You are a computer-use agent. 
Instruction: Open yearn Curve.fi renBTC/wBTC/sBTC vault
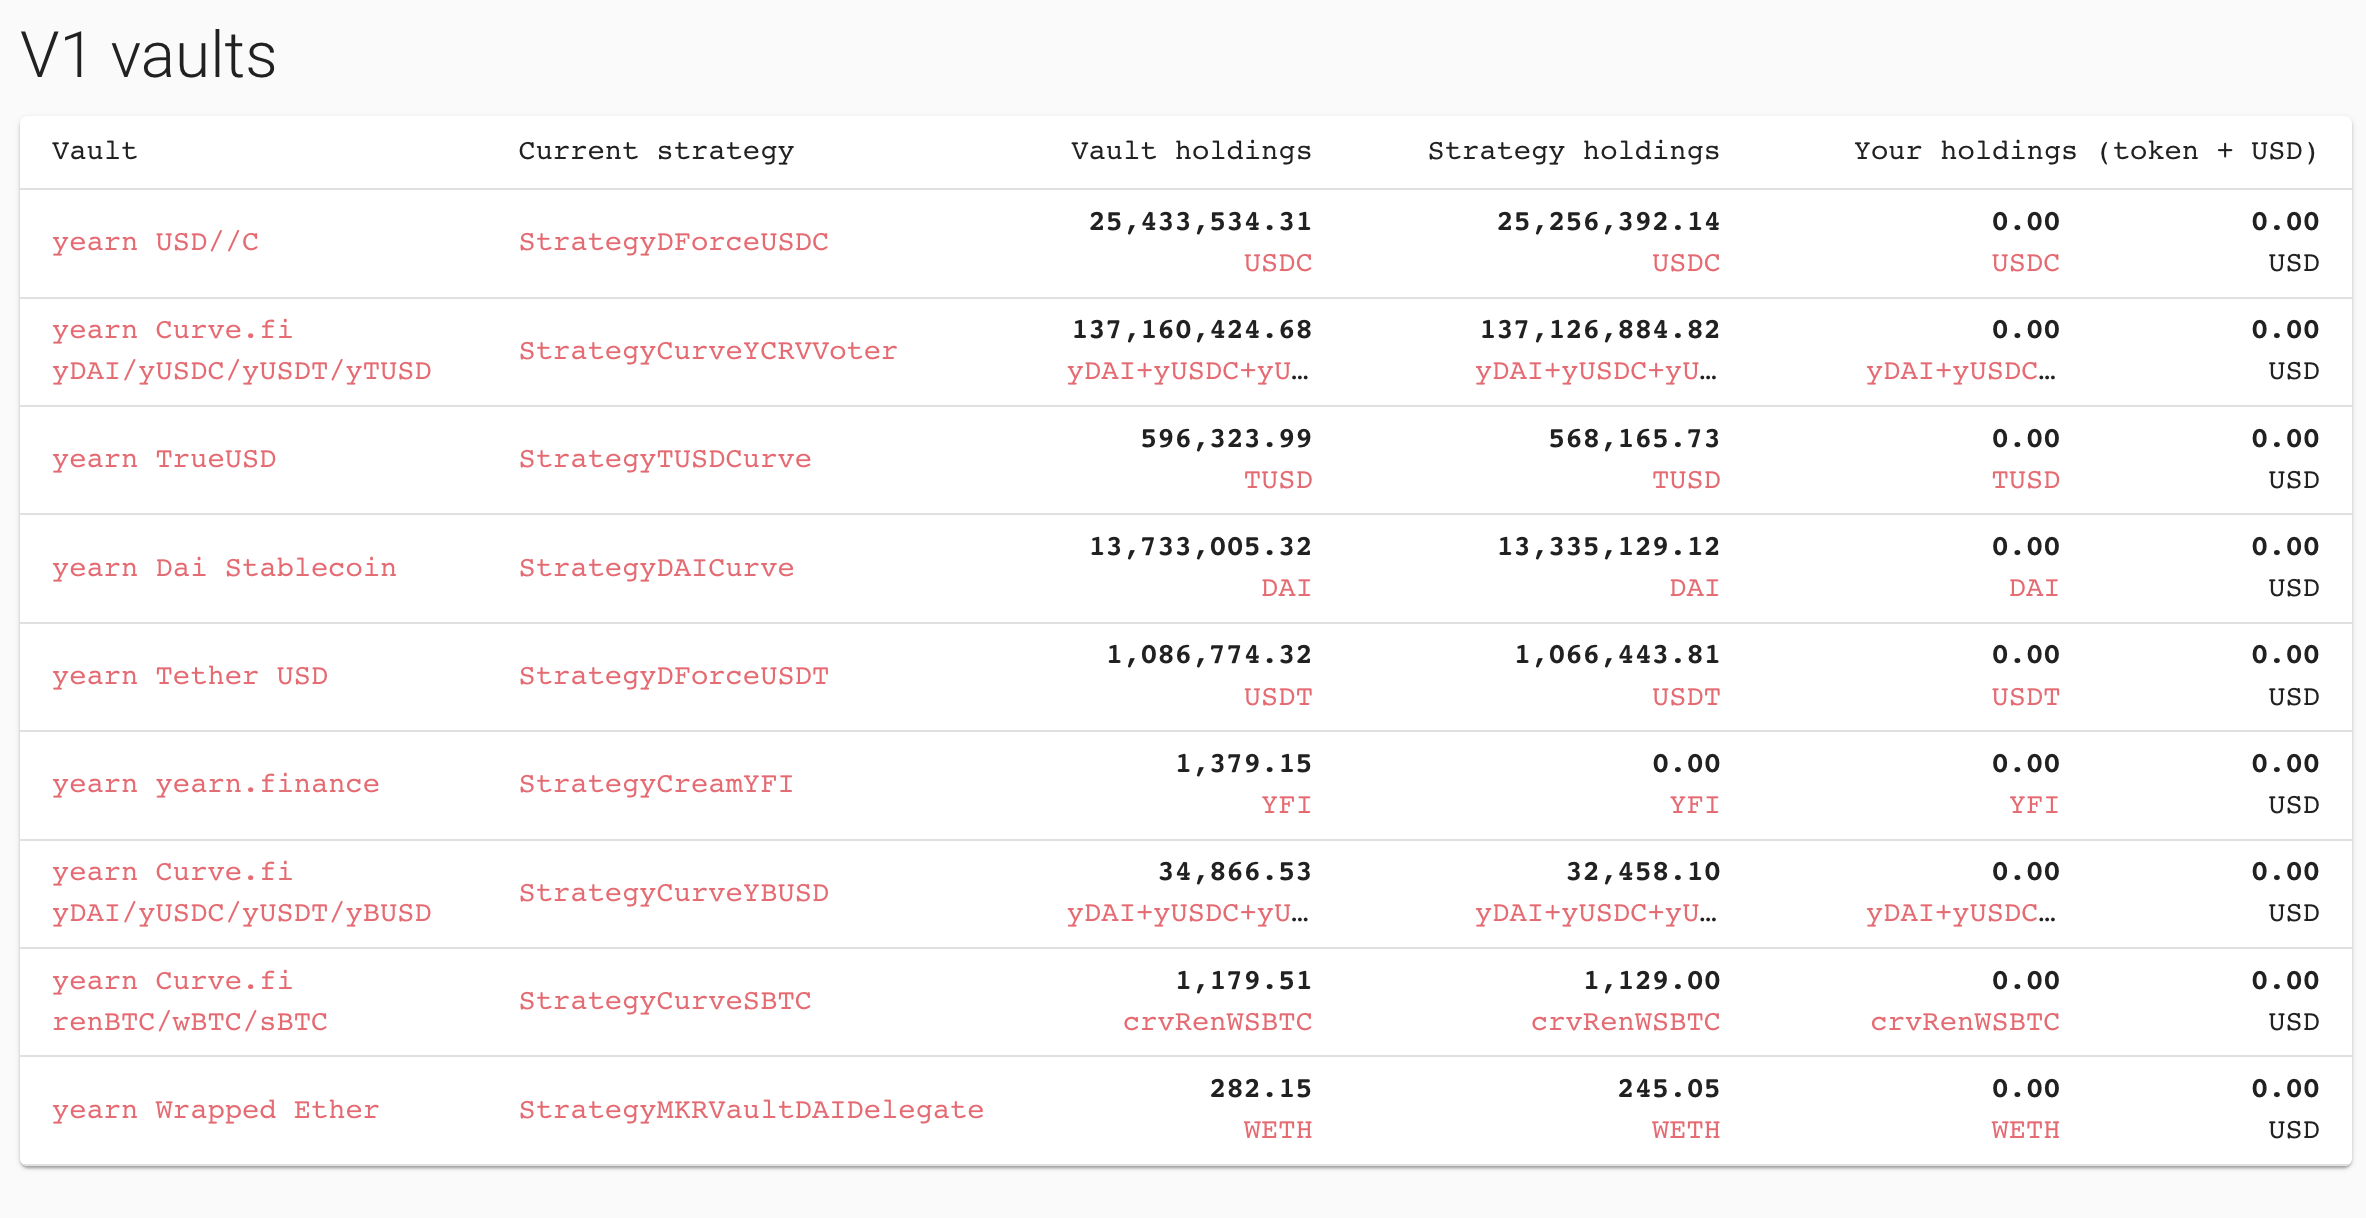pyautogui.click(x=190, y=1001)
